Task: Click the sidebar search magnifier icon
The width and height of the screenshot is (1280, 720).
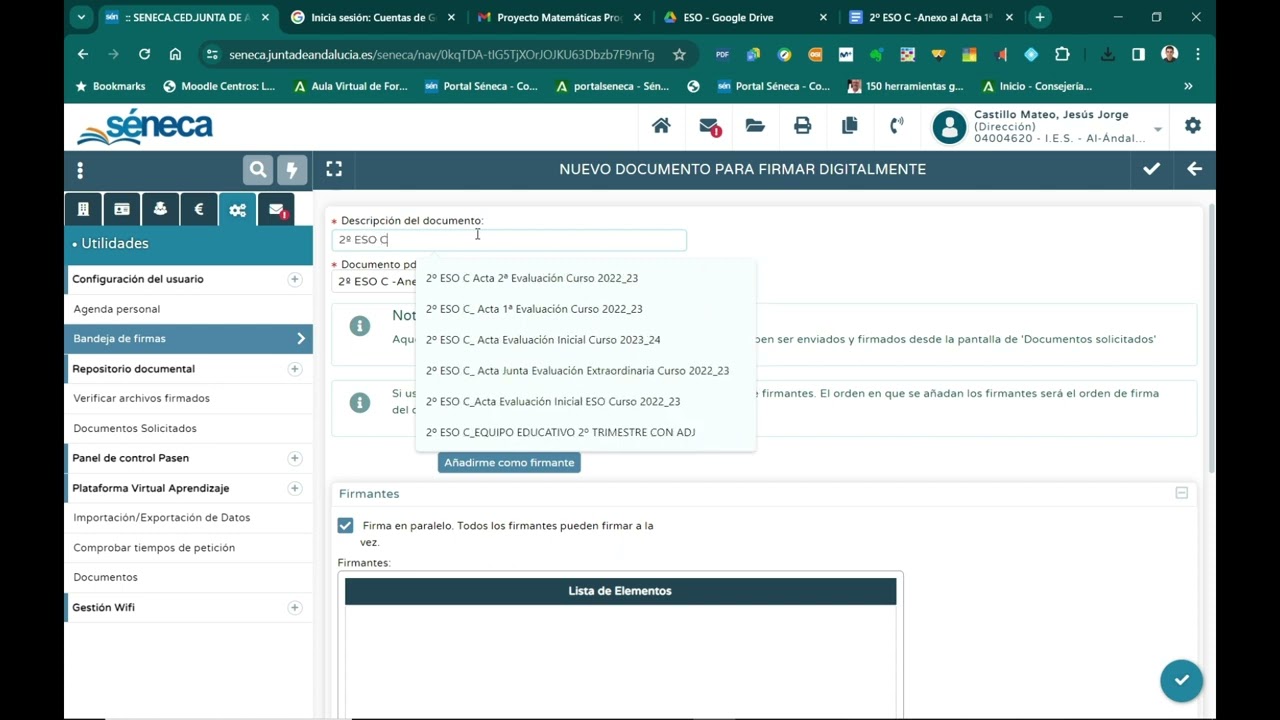Action: (258, 170)
